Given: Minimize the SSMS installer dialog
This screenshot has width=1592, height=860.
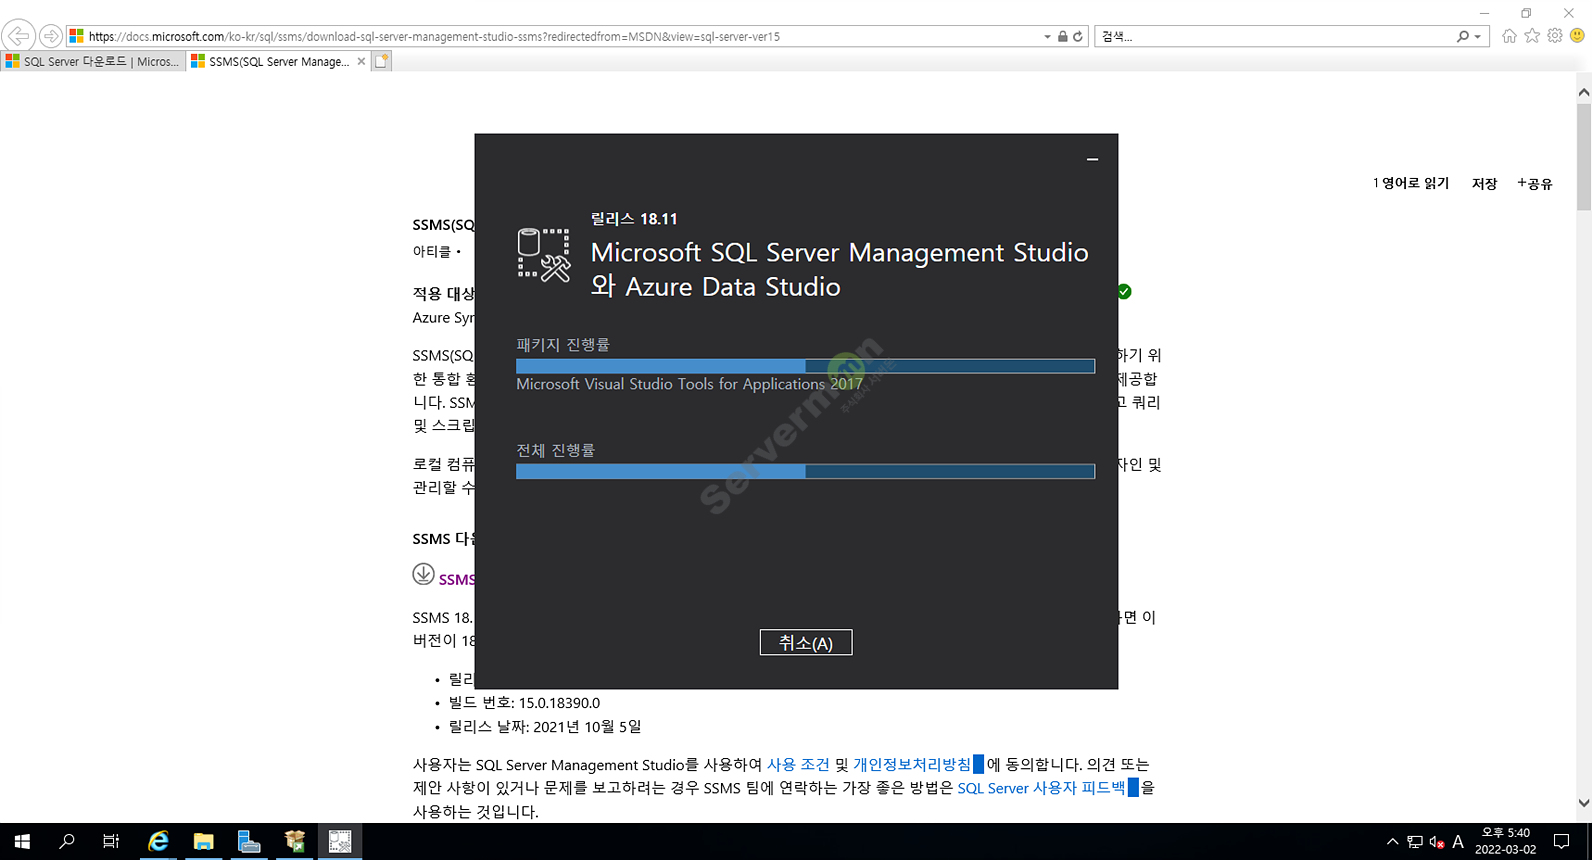Looking at the screenshot, I should [1092, 159].
